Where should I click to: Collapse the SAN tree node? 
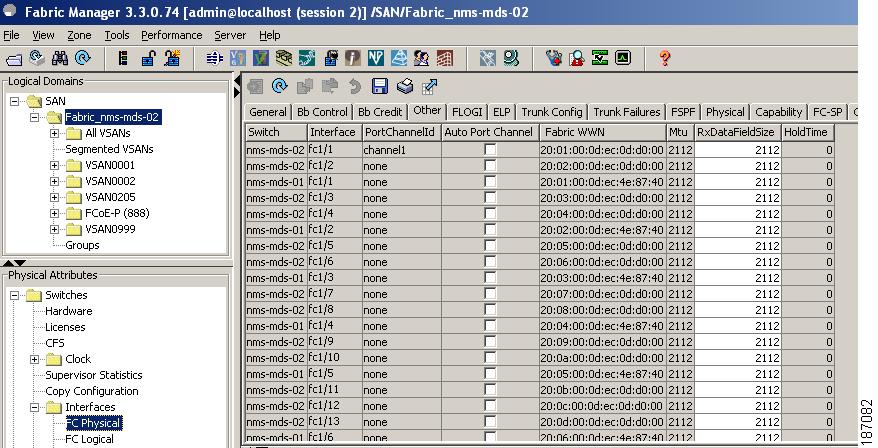(15, 101)
